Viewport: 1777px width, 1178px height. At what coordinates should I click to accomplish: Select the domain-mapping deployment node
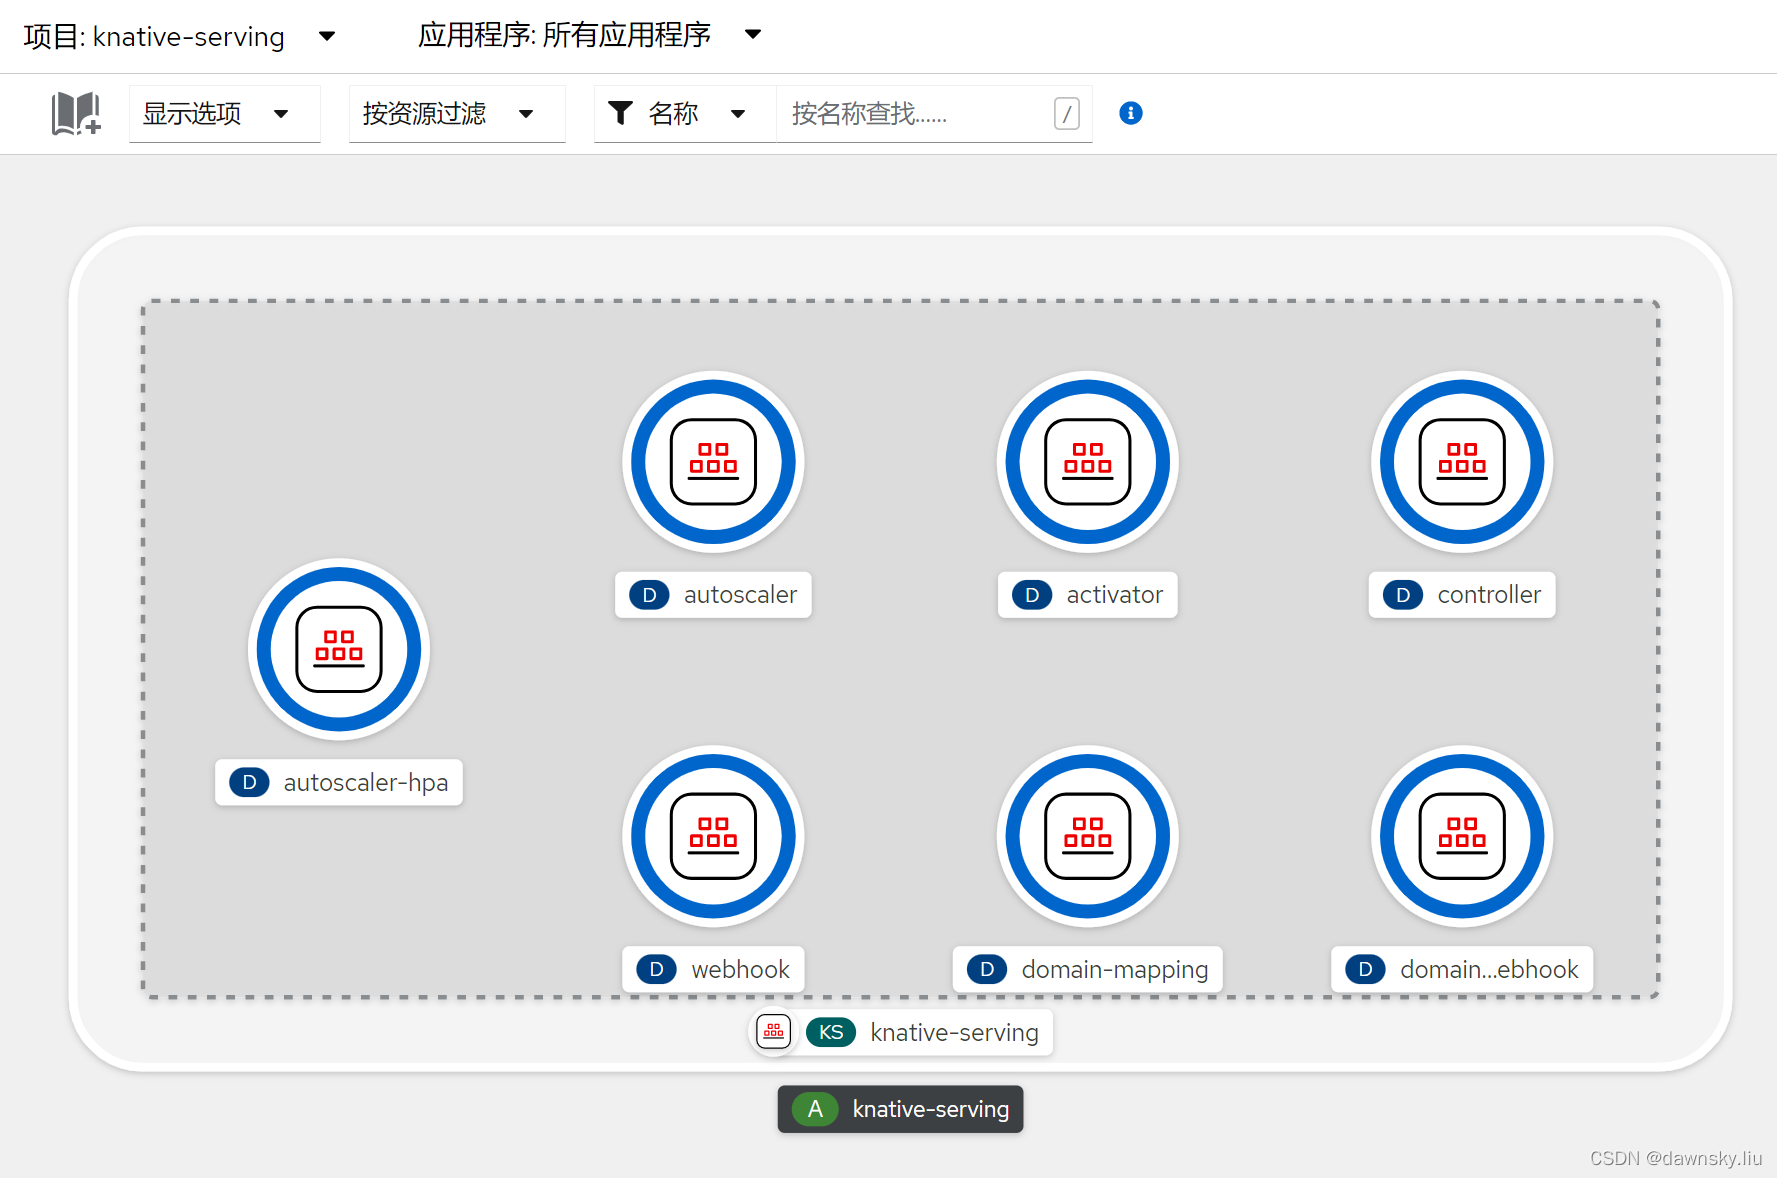[1088, 836]
